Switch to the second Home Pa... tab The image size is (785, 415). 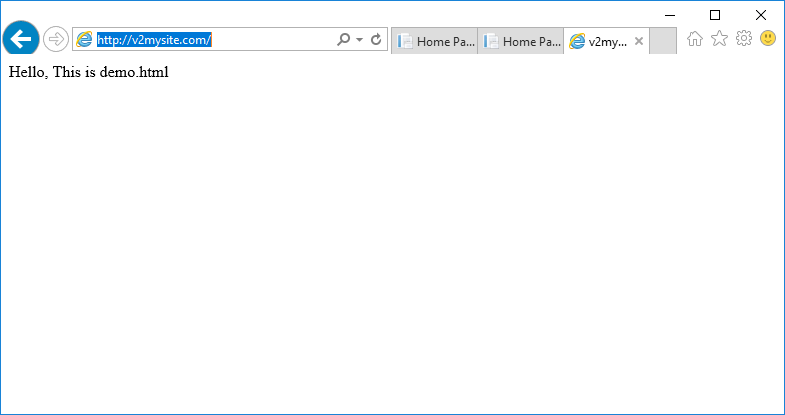(521, 41)
